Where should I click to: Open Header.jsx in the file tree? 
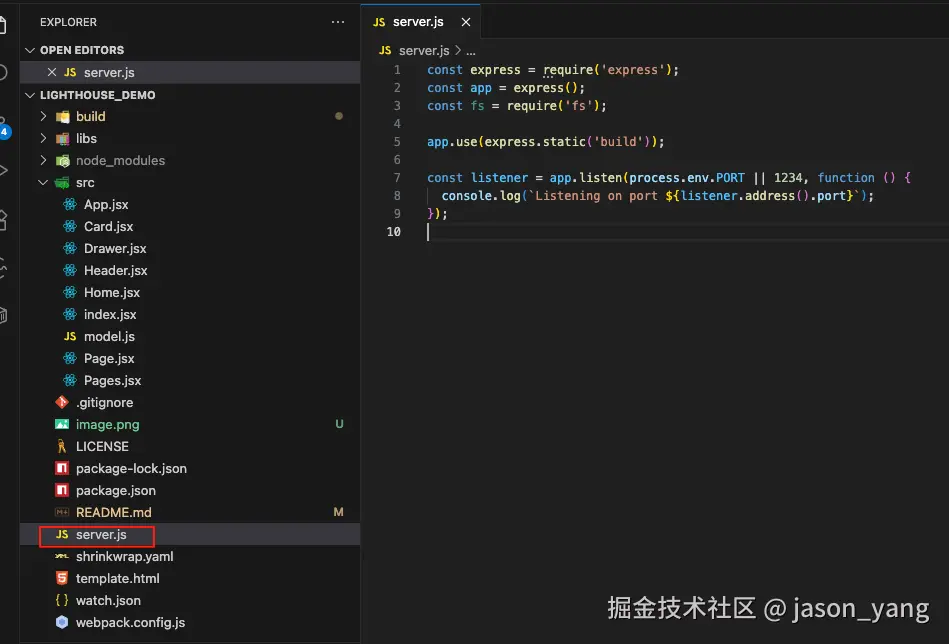coord(116,271)
